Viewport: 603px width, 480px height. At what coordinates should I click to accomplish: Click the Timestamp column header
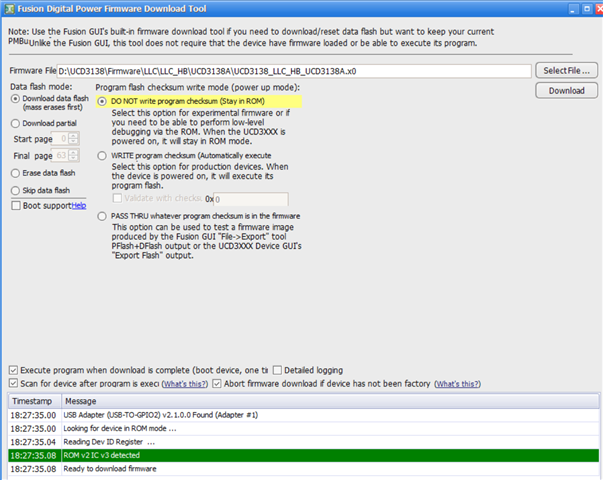tap(35, 401)
